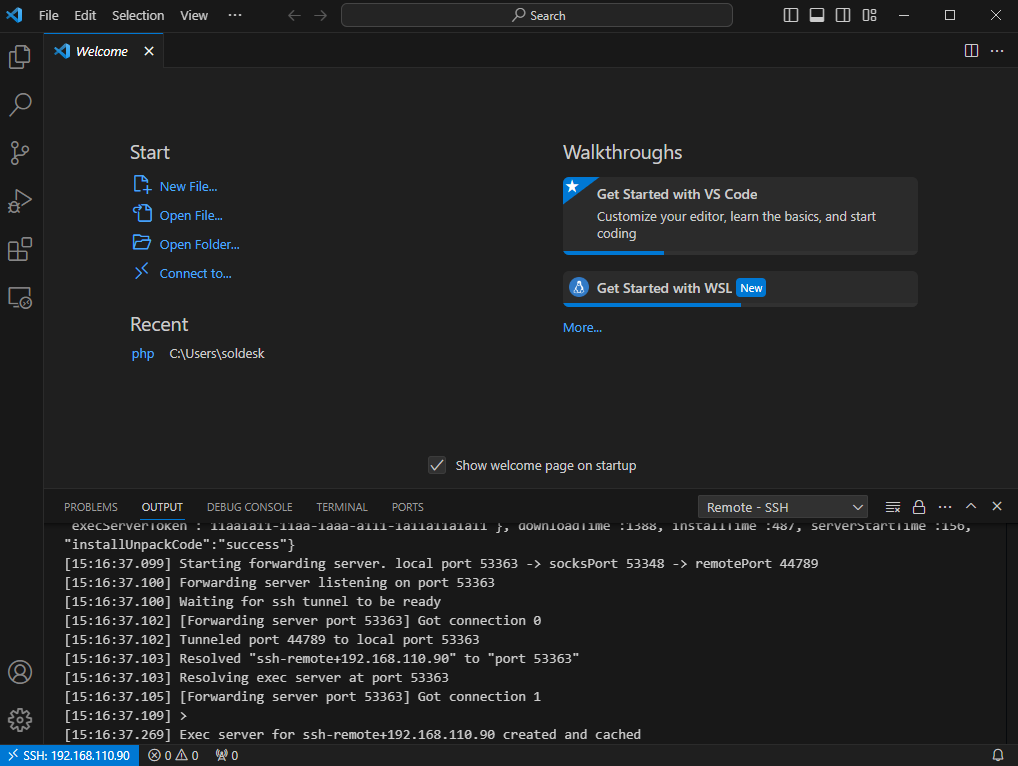1018x766 pixels.
Task: Show errors and warnings count in status bar
Action: pos(173,755)
